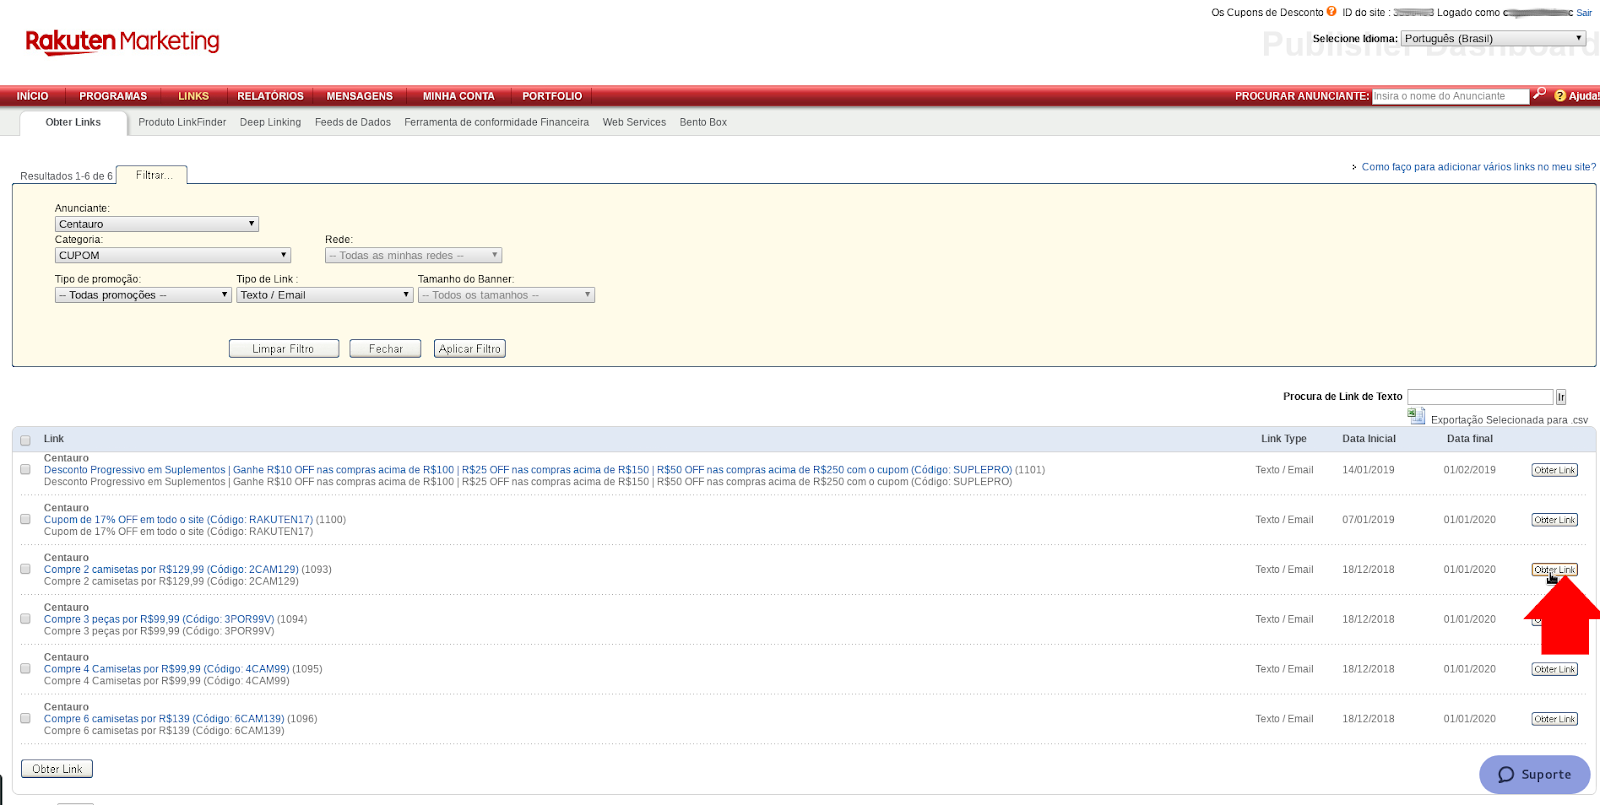Click the Sair logout link

pyautogui.click(x=1584, y=13)
